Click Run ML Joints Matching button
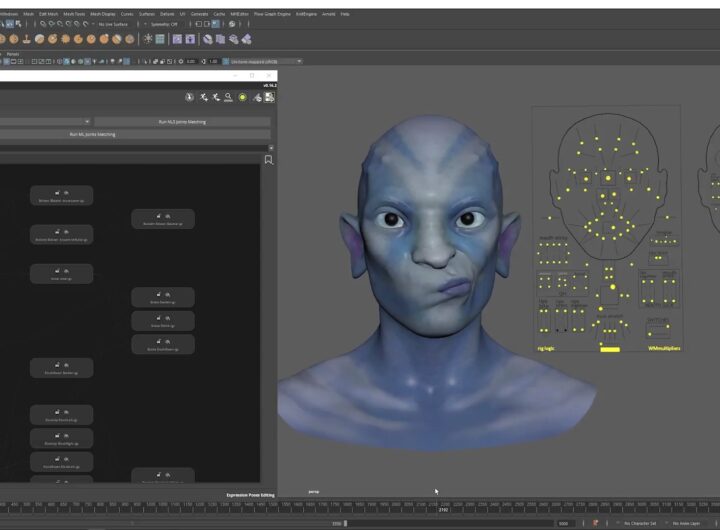This screenshot has height=530, width=720. pos(91,134)
